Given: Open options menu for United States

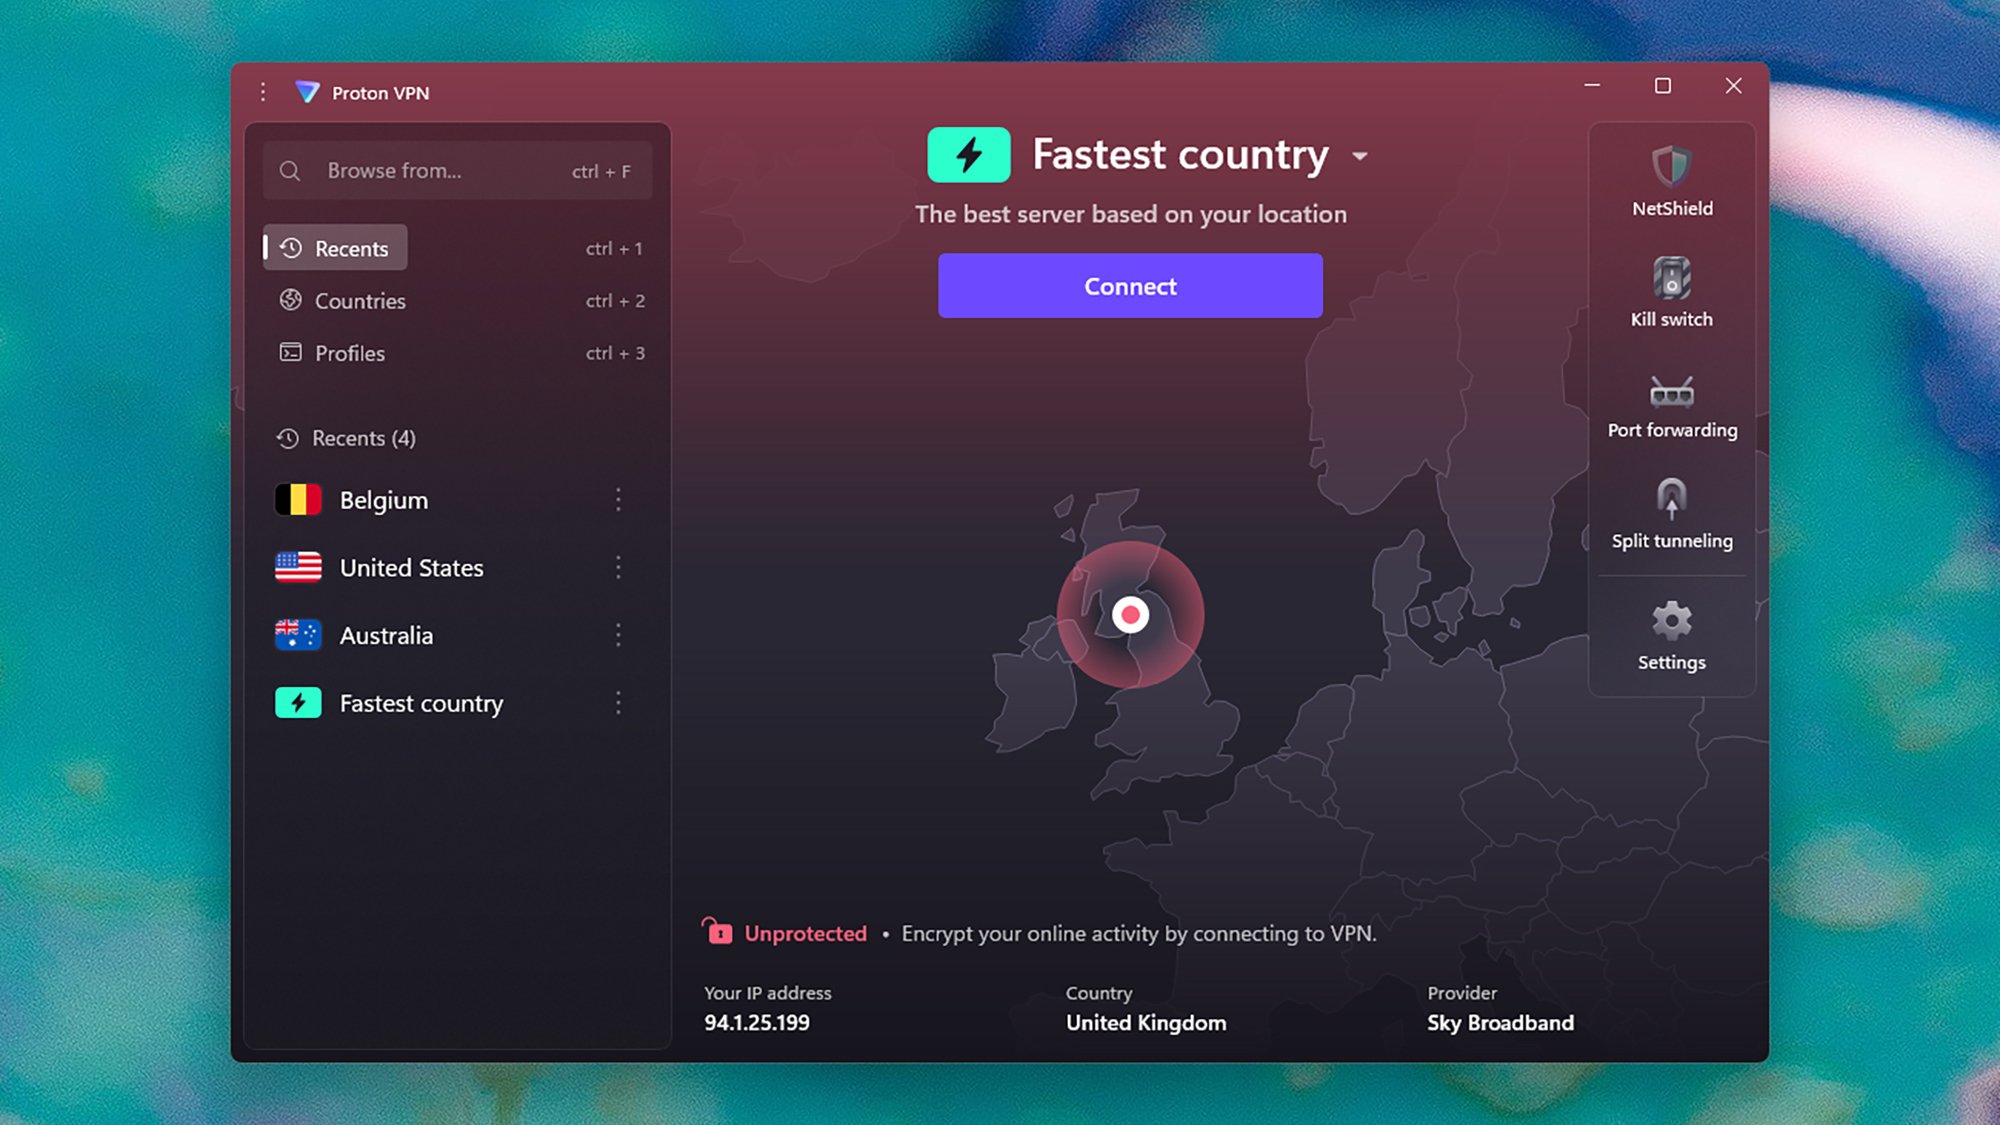Looking at the screenshot, I should (x=618, y=568).
